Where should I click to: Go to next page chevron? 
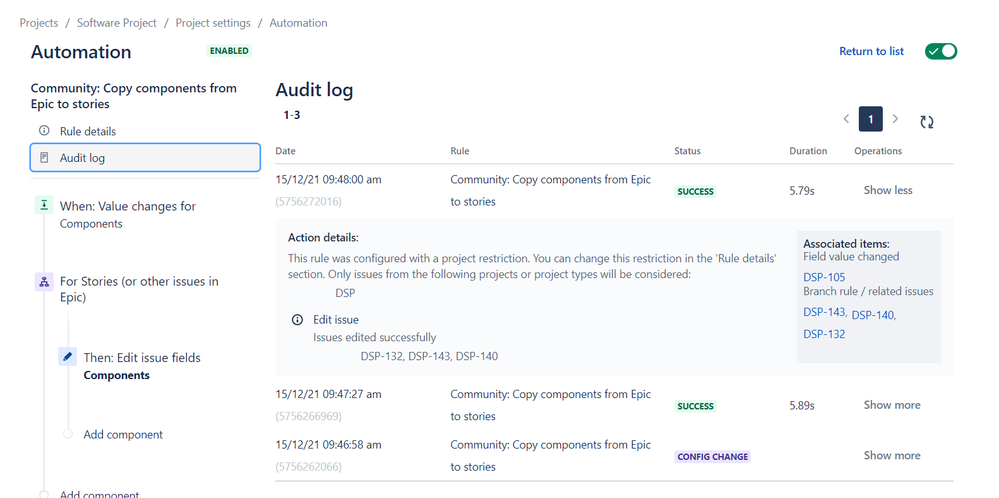pos(895,119)
